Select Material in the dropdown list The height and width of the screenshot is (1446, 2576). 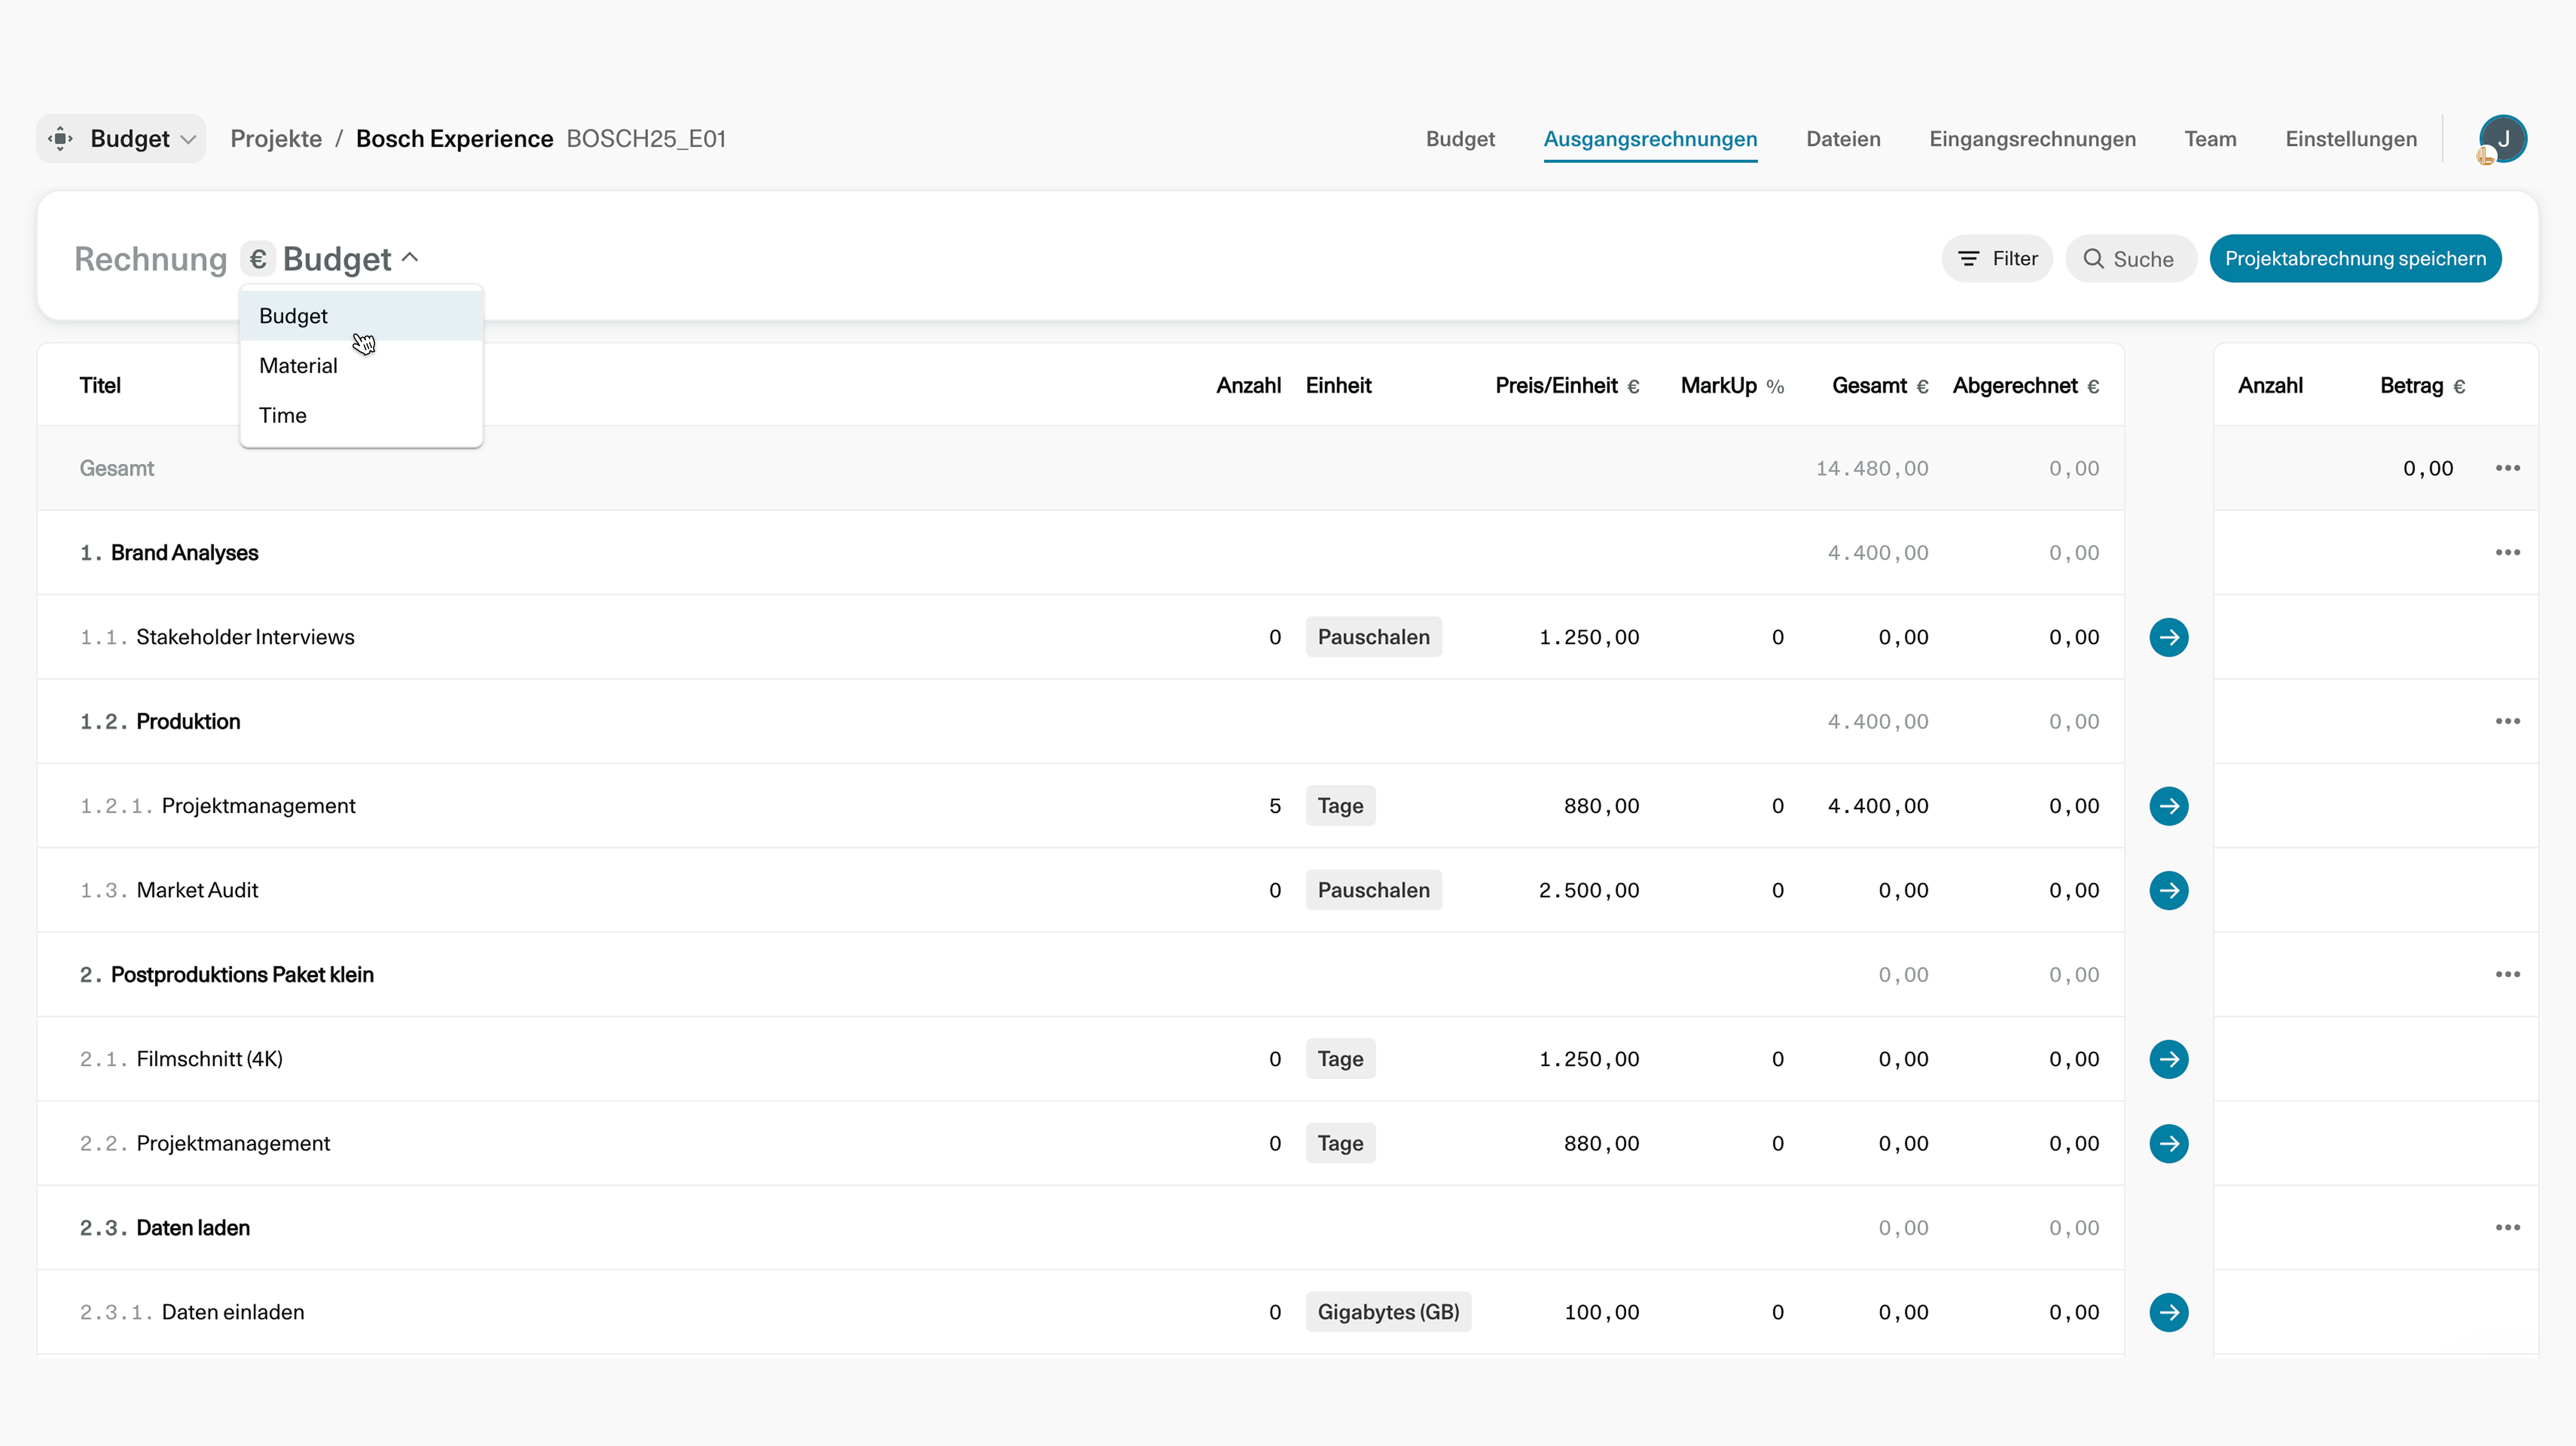pos(361,366)
